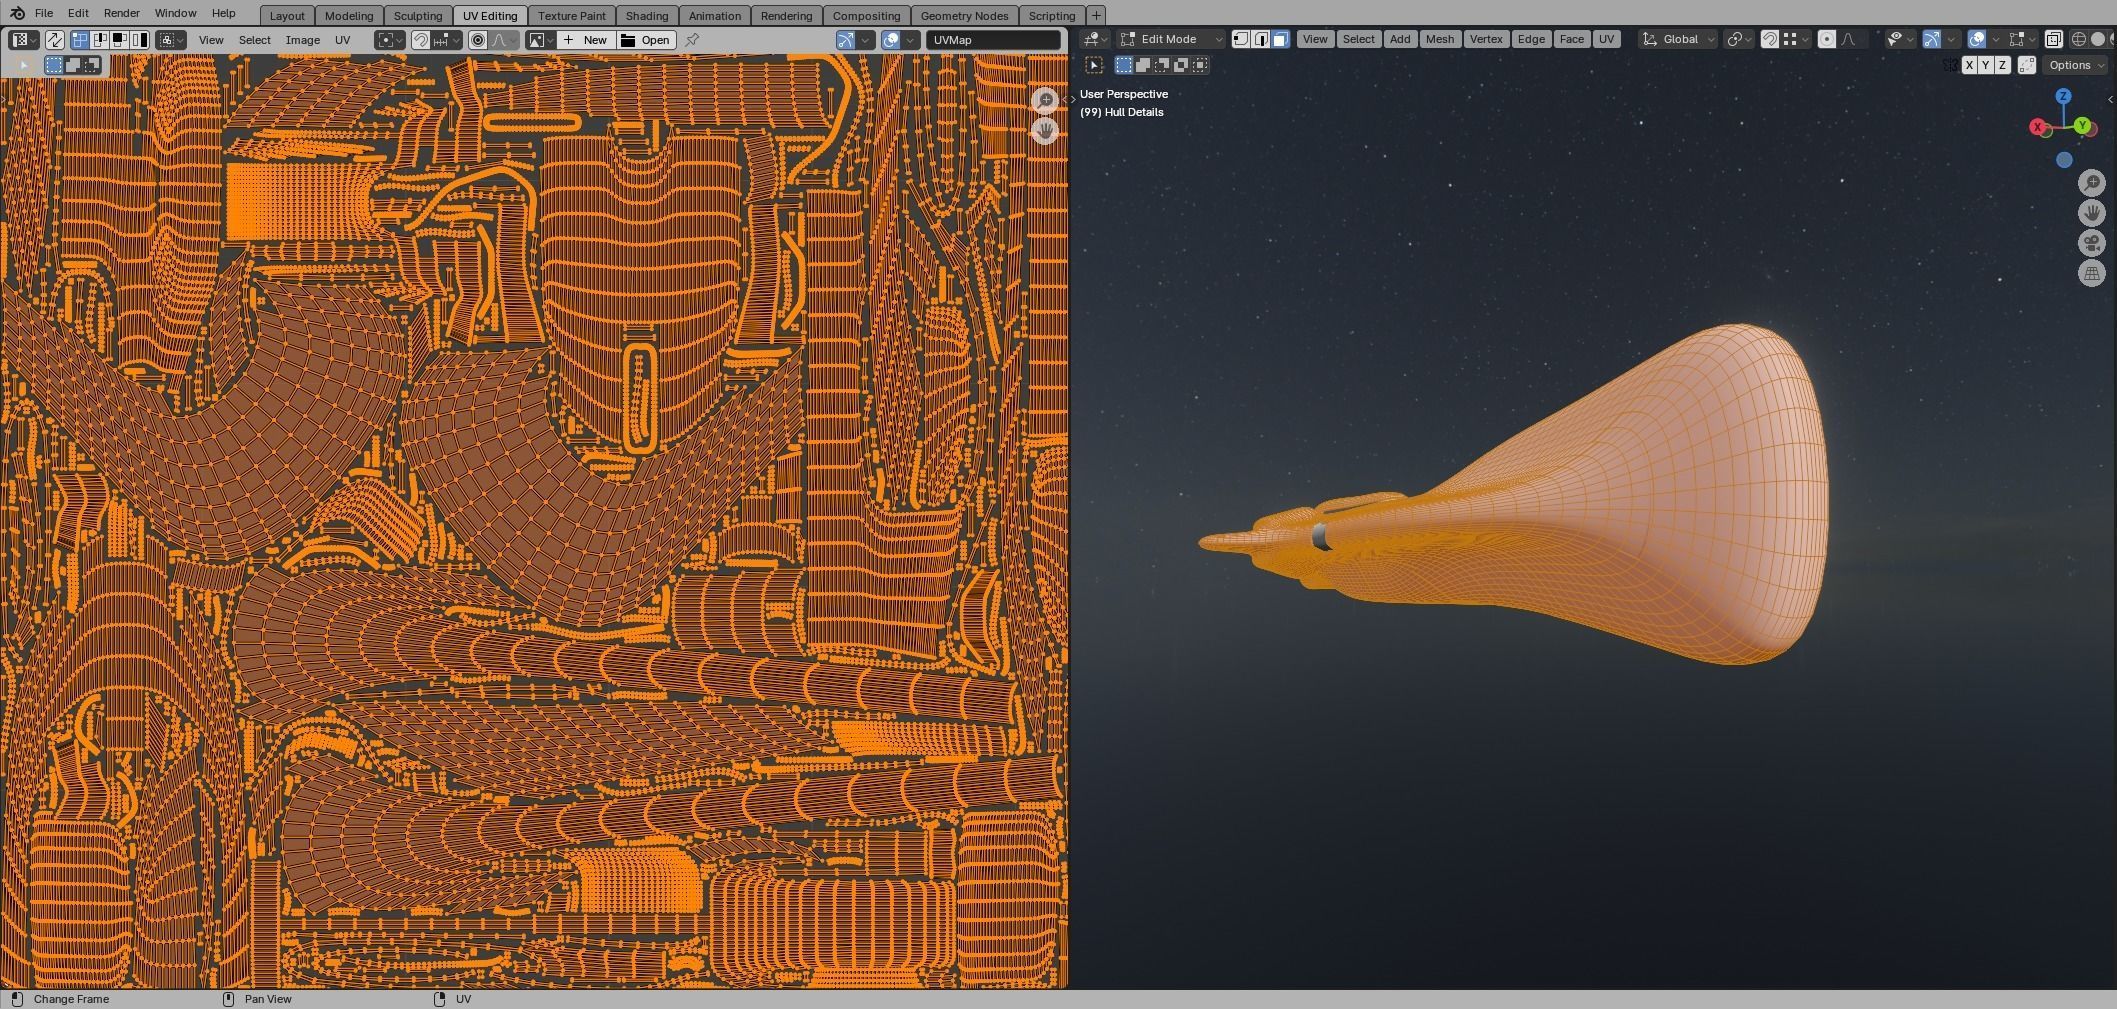2117x1009 pixels.
Task: Toggle the image pin icon
Action: (692, 40)
